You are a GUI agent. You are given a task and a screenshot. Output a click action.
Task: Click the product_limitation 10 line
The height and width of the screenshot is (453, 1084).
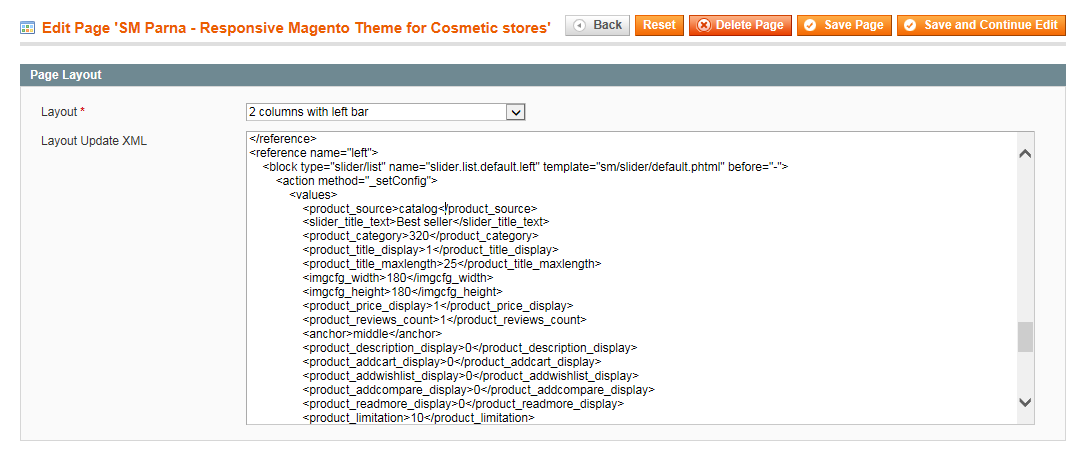tap(418, 417)
